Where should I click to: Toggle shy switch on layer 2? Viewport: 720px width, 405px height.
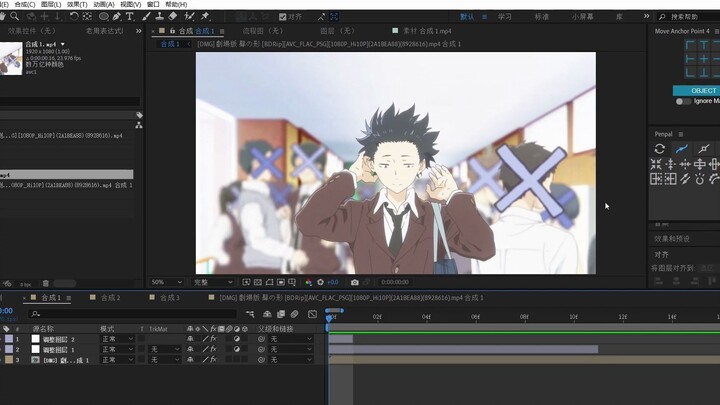point(190,349)
